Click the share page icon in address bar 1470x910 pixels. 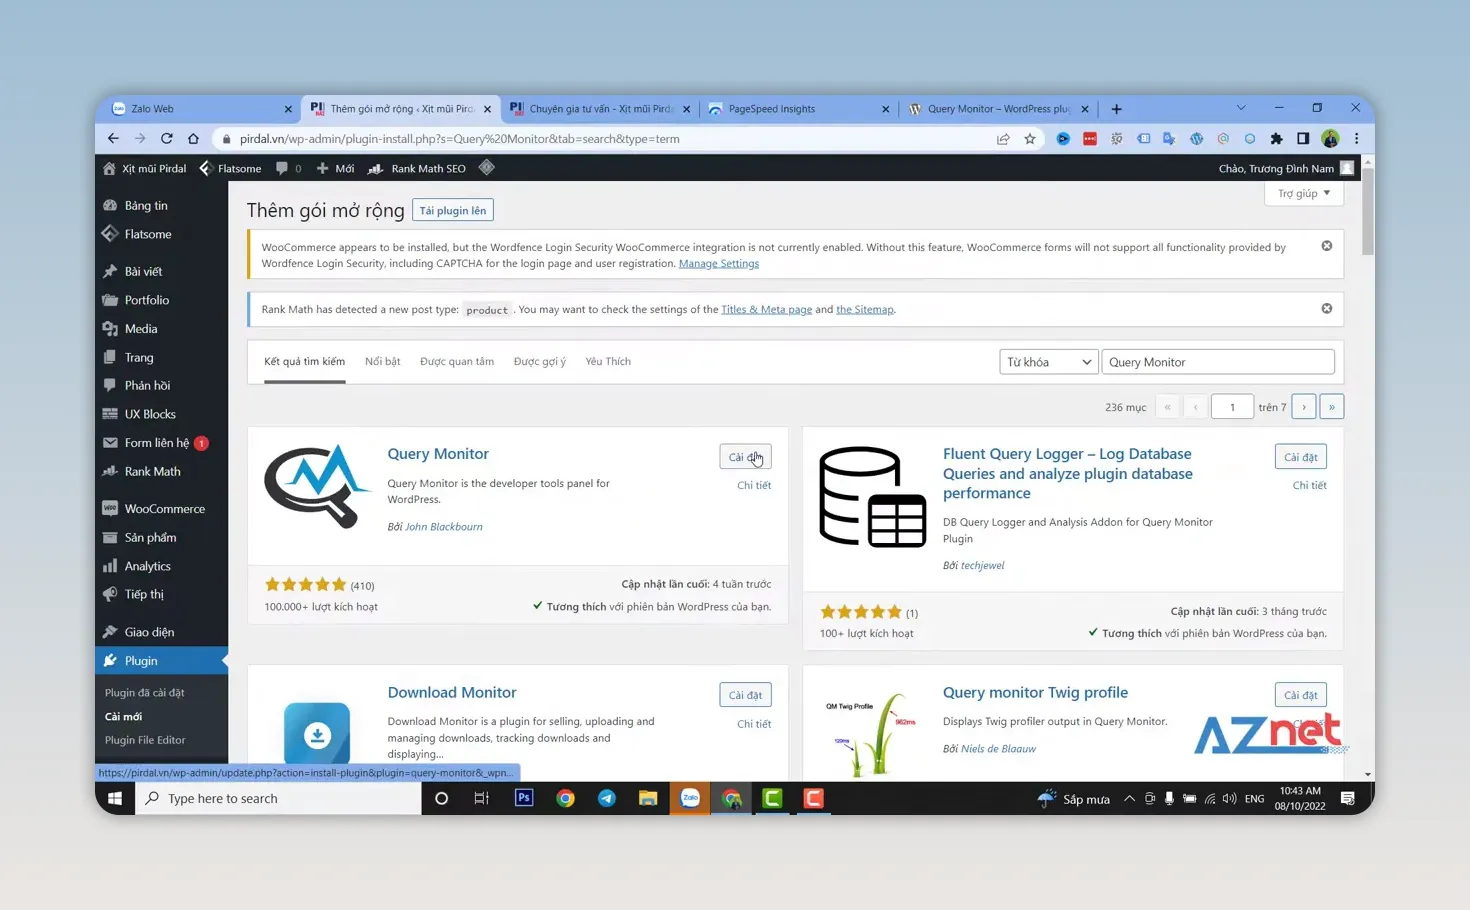(x=1003, y=139)
